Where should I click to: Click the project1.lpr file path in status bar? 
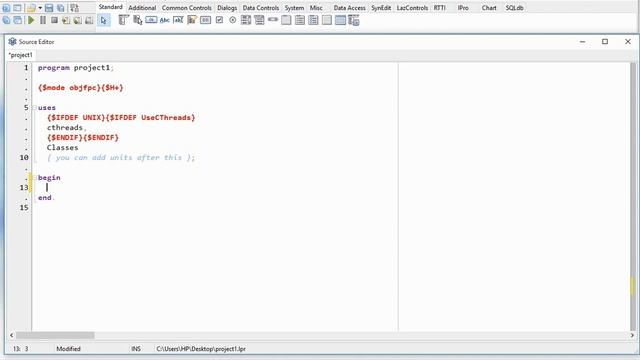coord(201,349)
